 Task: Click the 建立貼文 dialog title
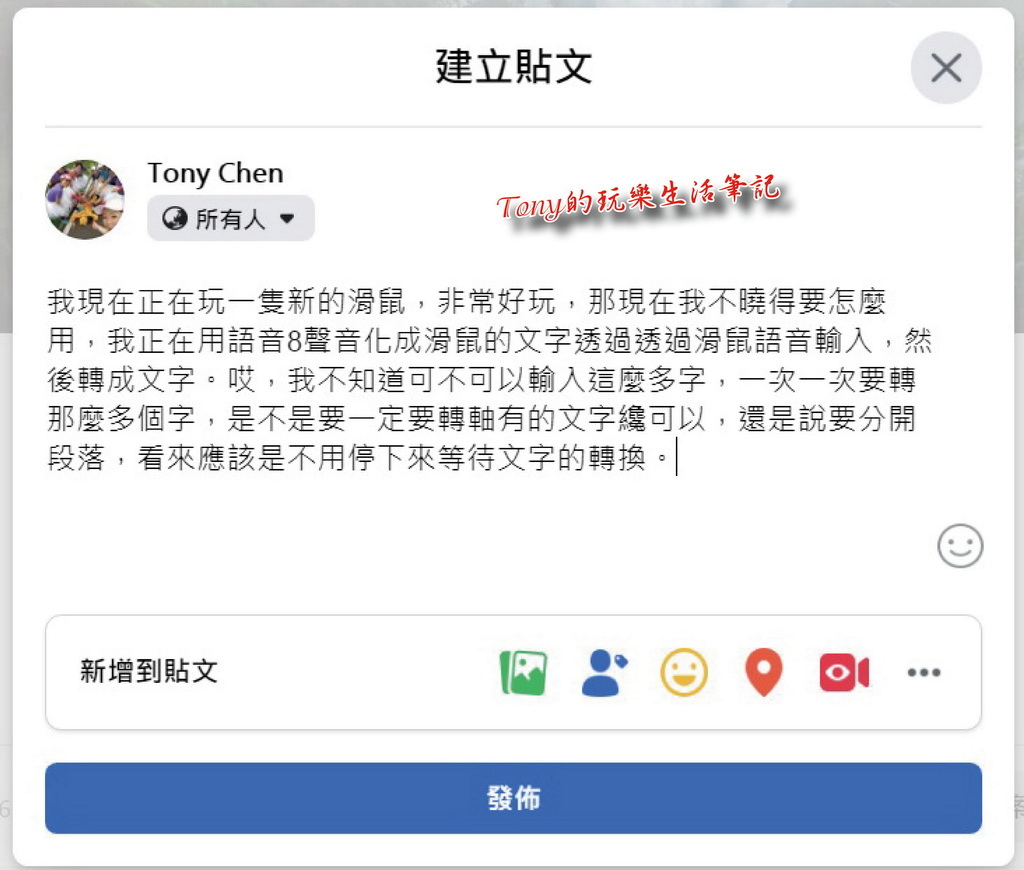pos(513,66)
